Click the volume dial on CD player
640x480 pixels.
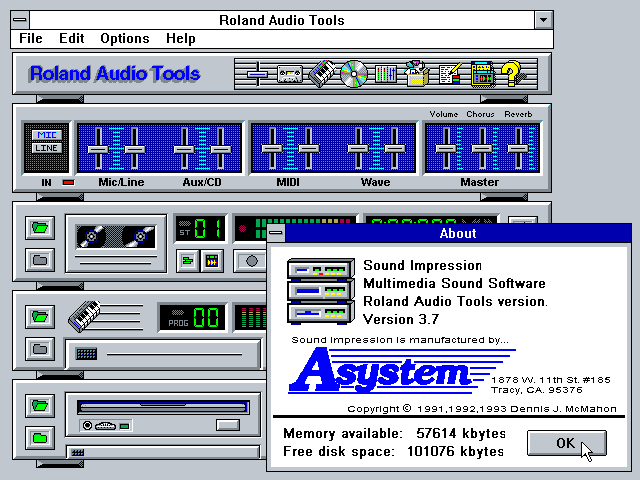pos(105,426)
